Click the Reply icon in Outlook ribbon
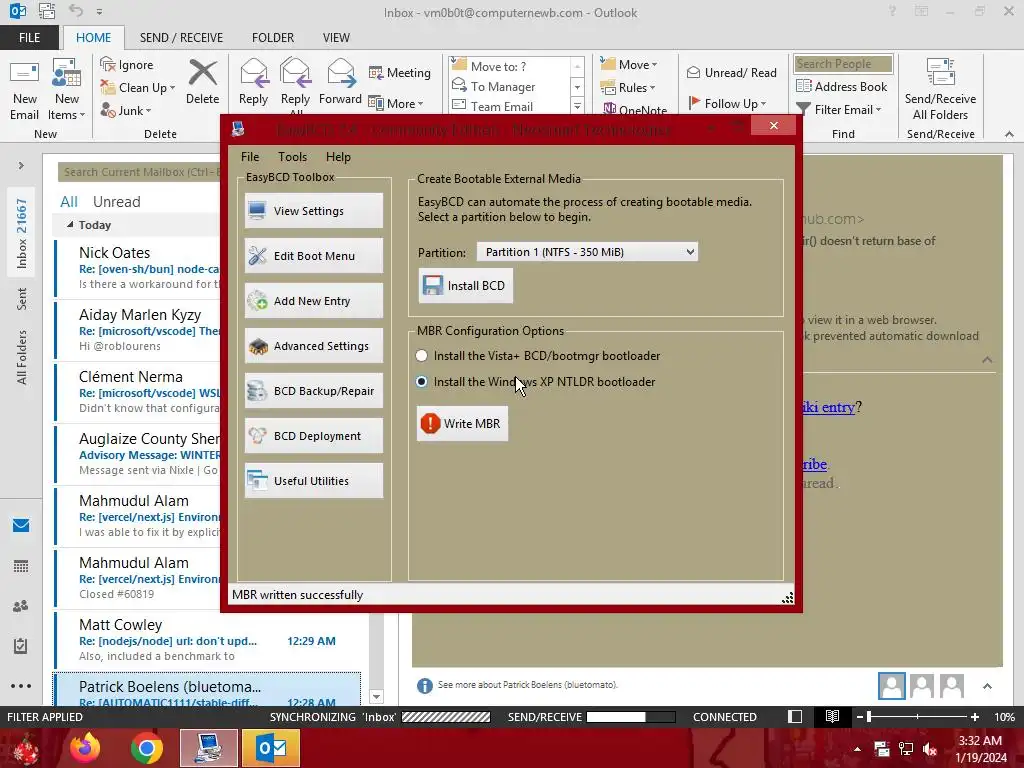The width and height of the screenshot is (1024, 768). (x=253, y=82)
